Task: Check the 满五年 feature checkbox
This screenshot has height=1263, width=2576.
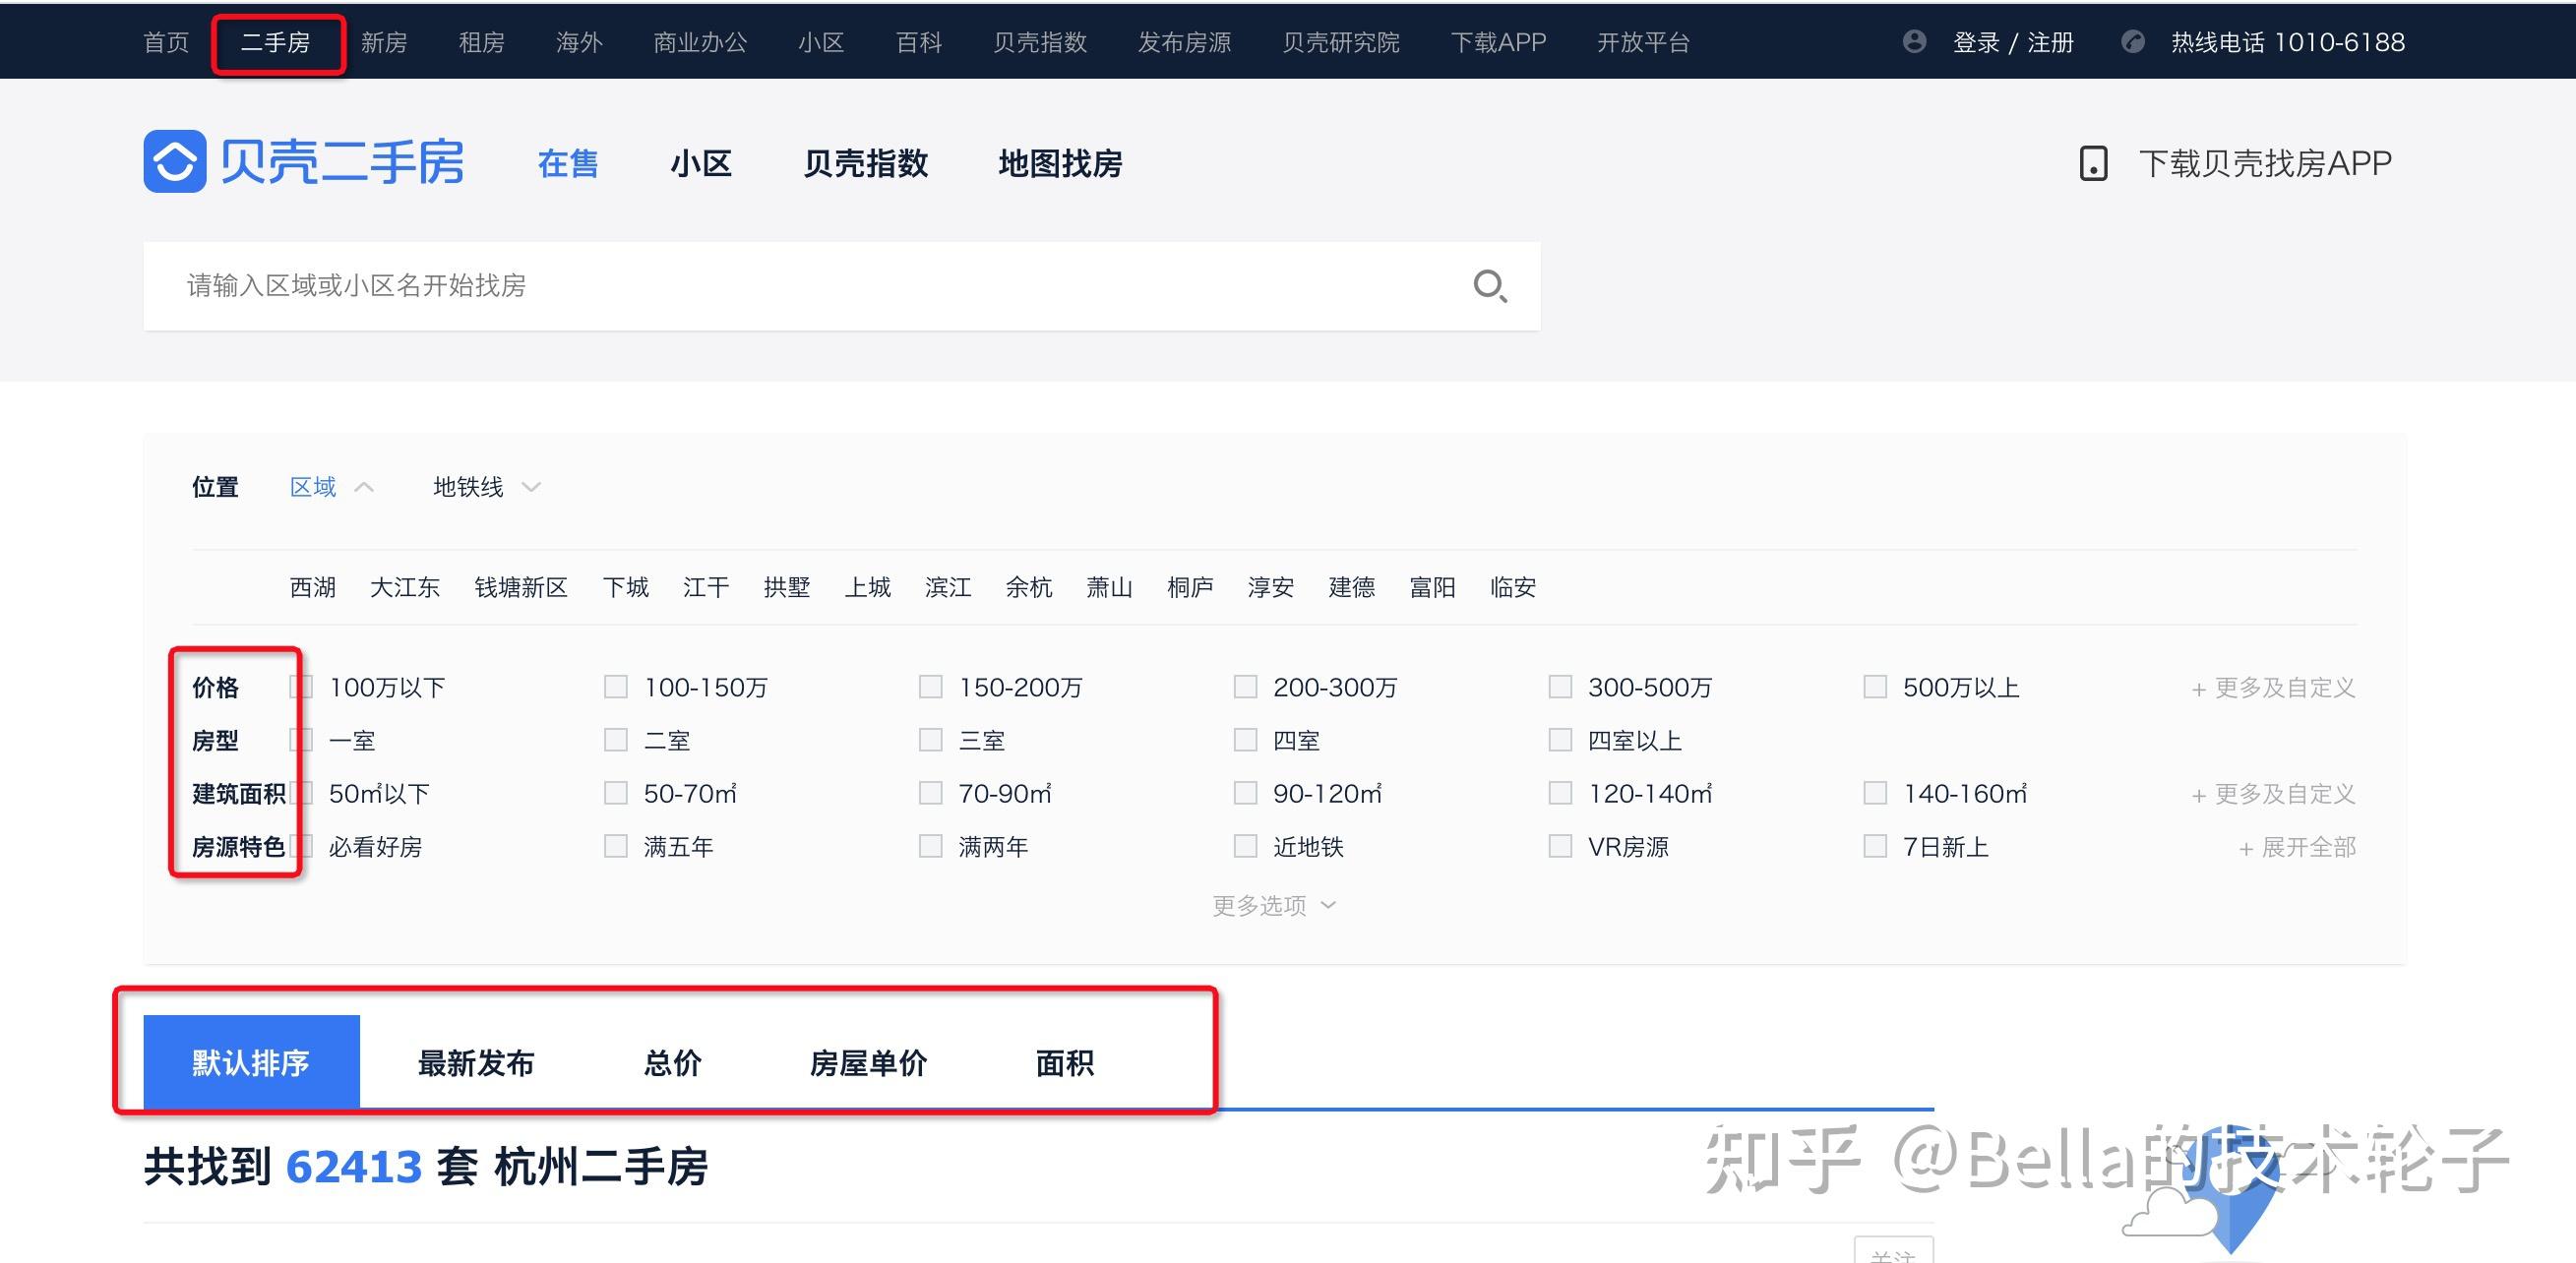Action: point(616,847)
